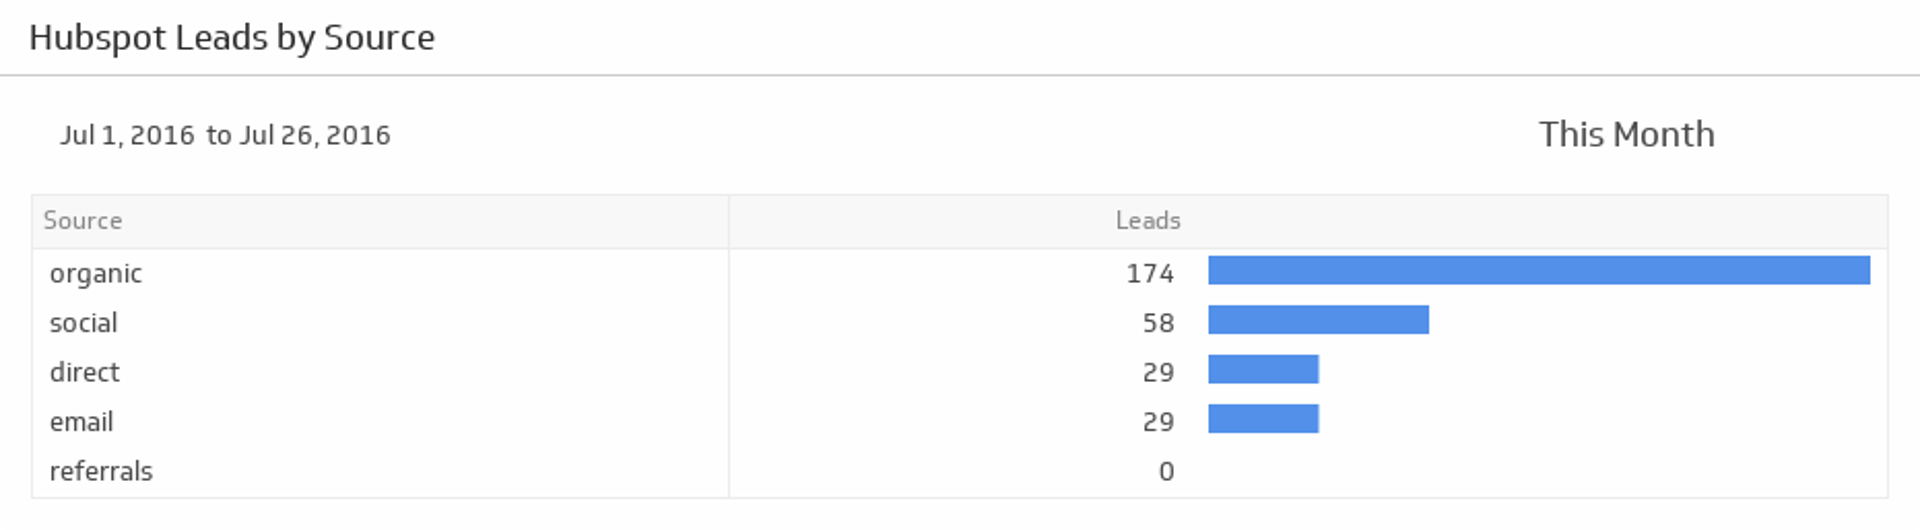Click the 174 leads value
1920x530 pixels.
(x=1150, y=273)
